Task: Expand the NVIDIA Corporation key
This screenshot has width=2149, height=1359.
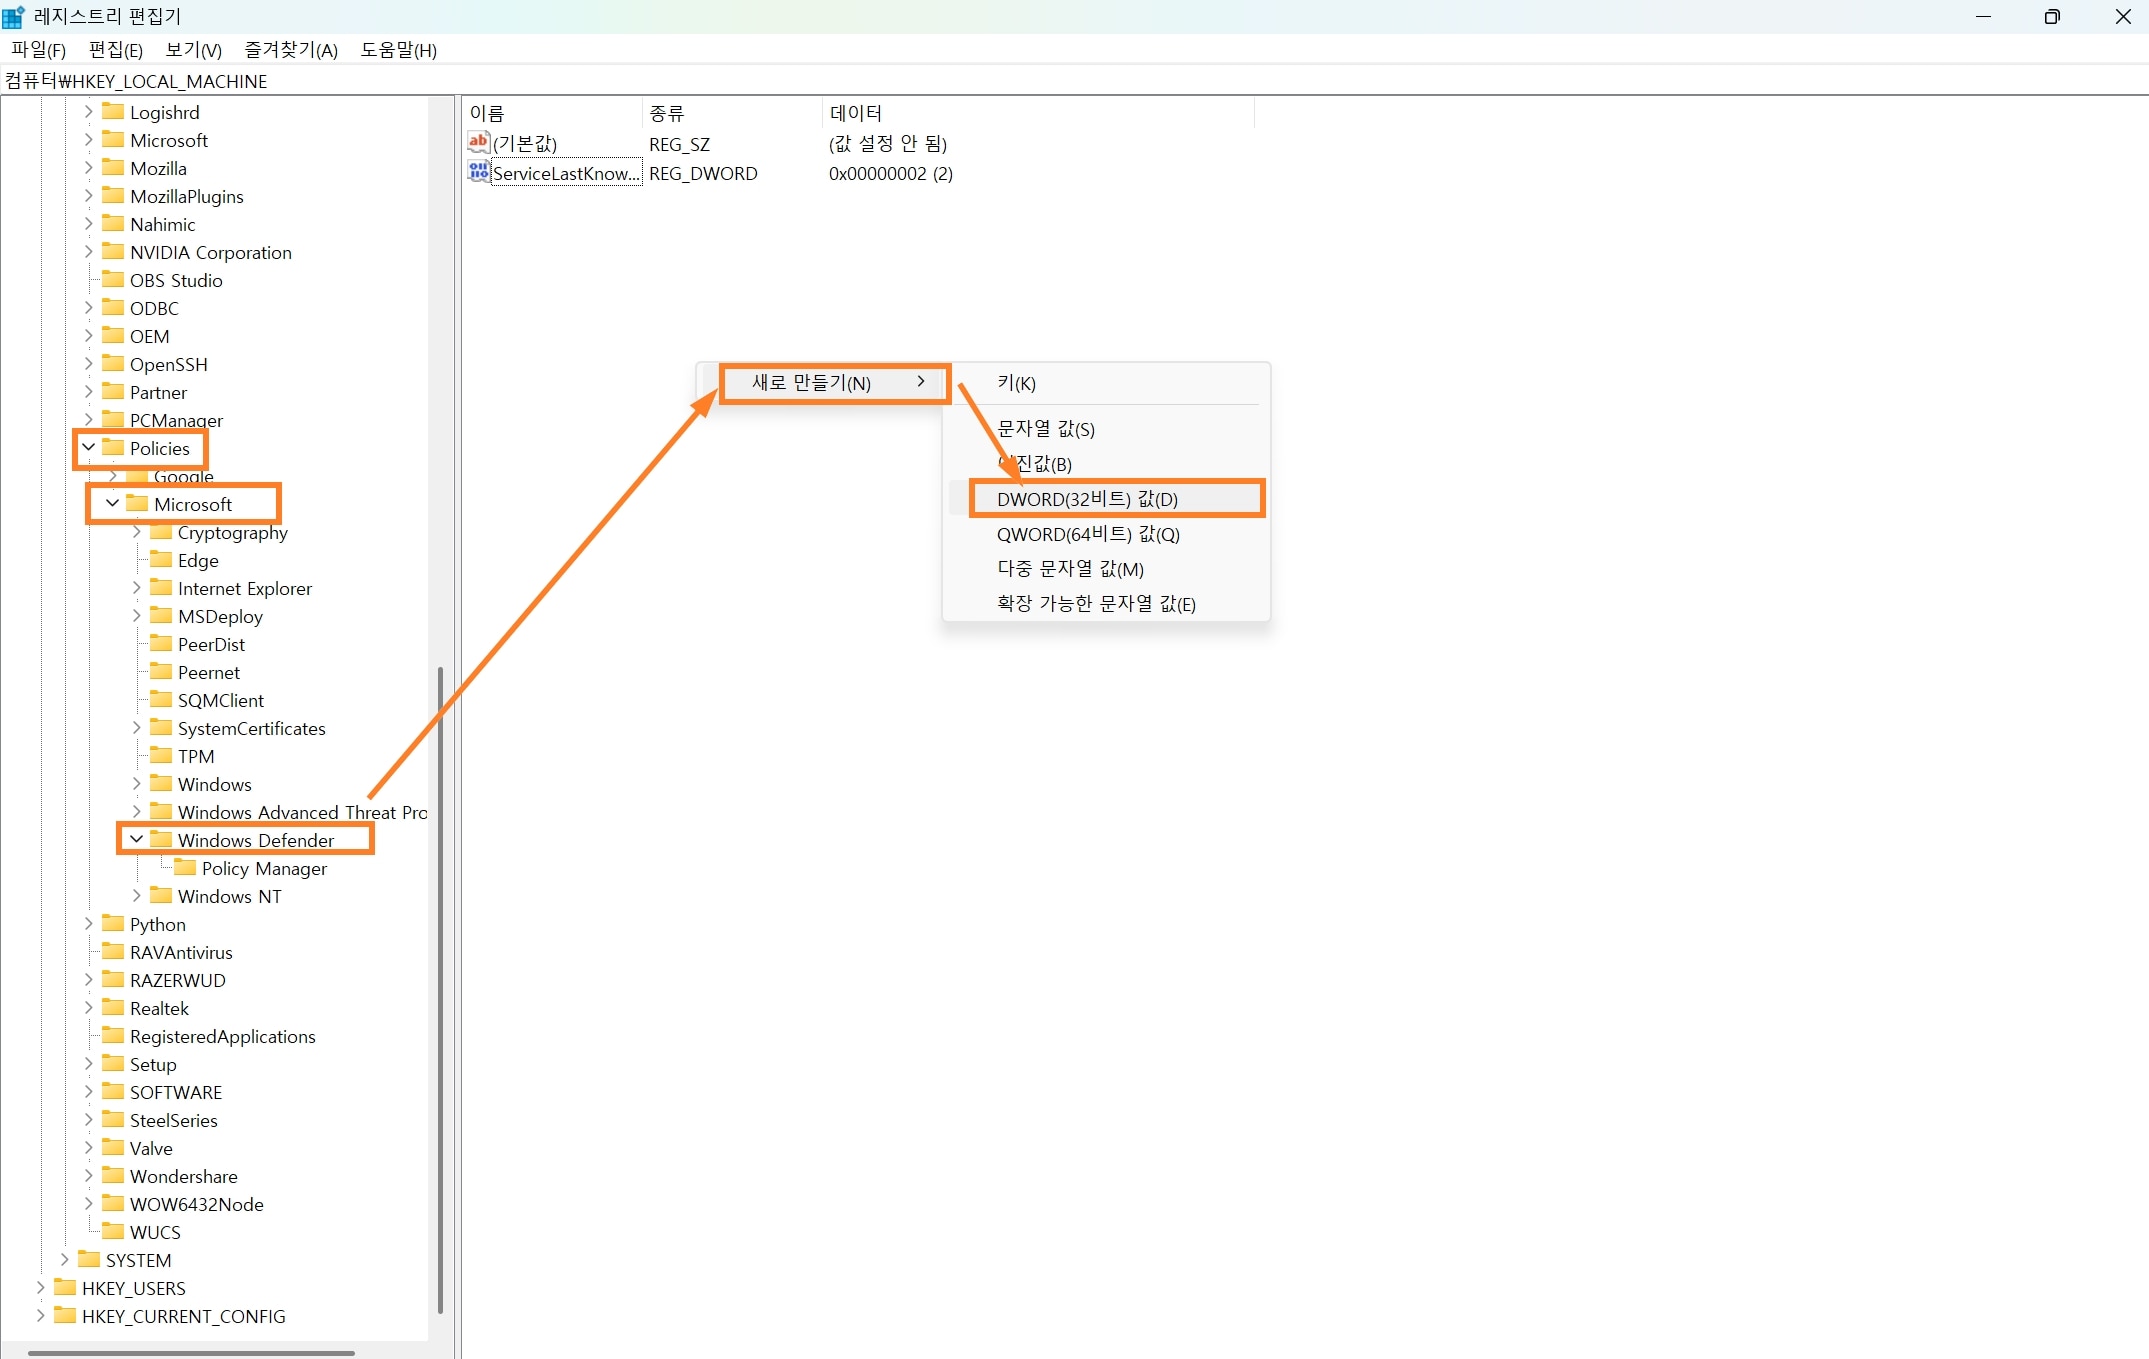Action: tap(88, 252)
